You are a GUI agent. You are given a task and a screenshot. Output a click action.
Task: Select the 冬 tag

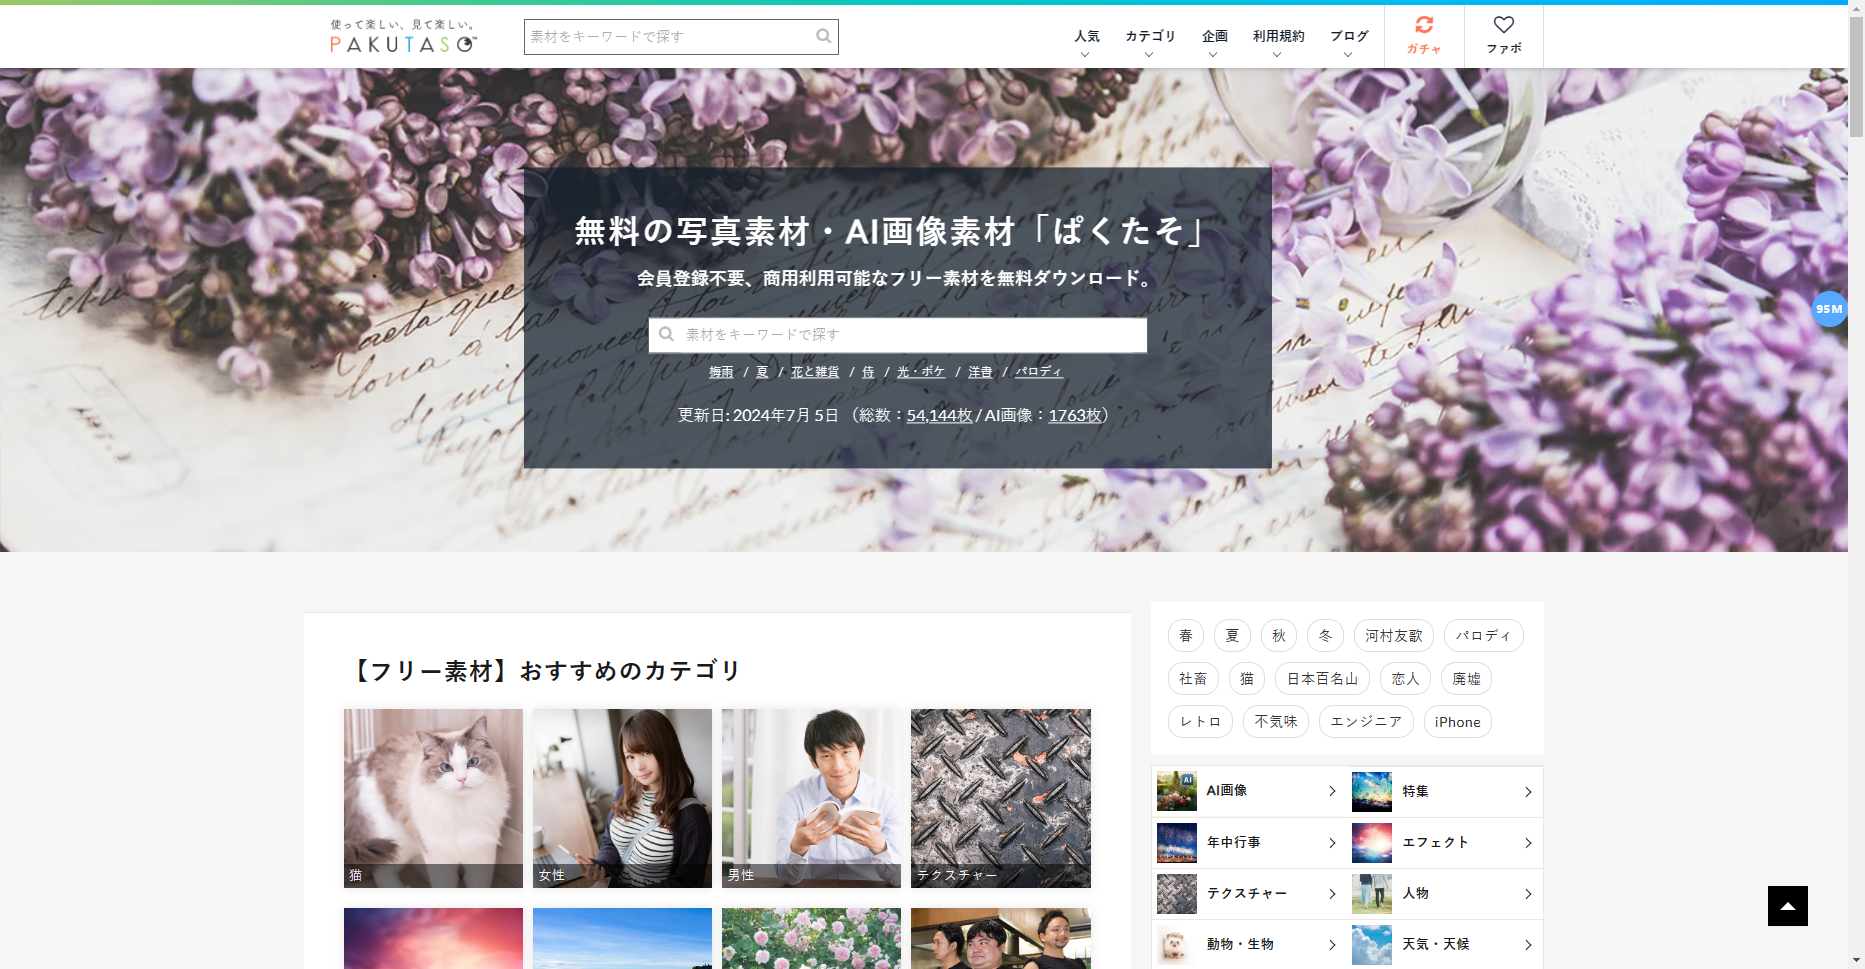pos(1325,636)
